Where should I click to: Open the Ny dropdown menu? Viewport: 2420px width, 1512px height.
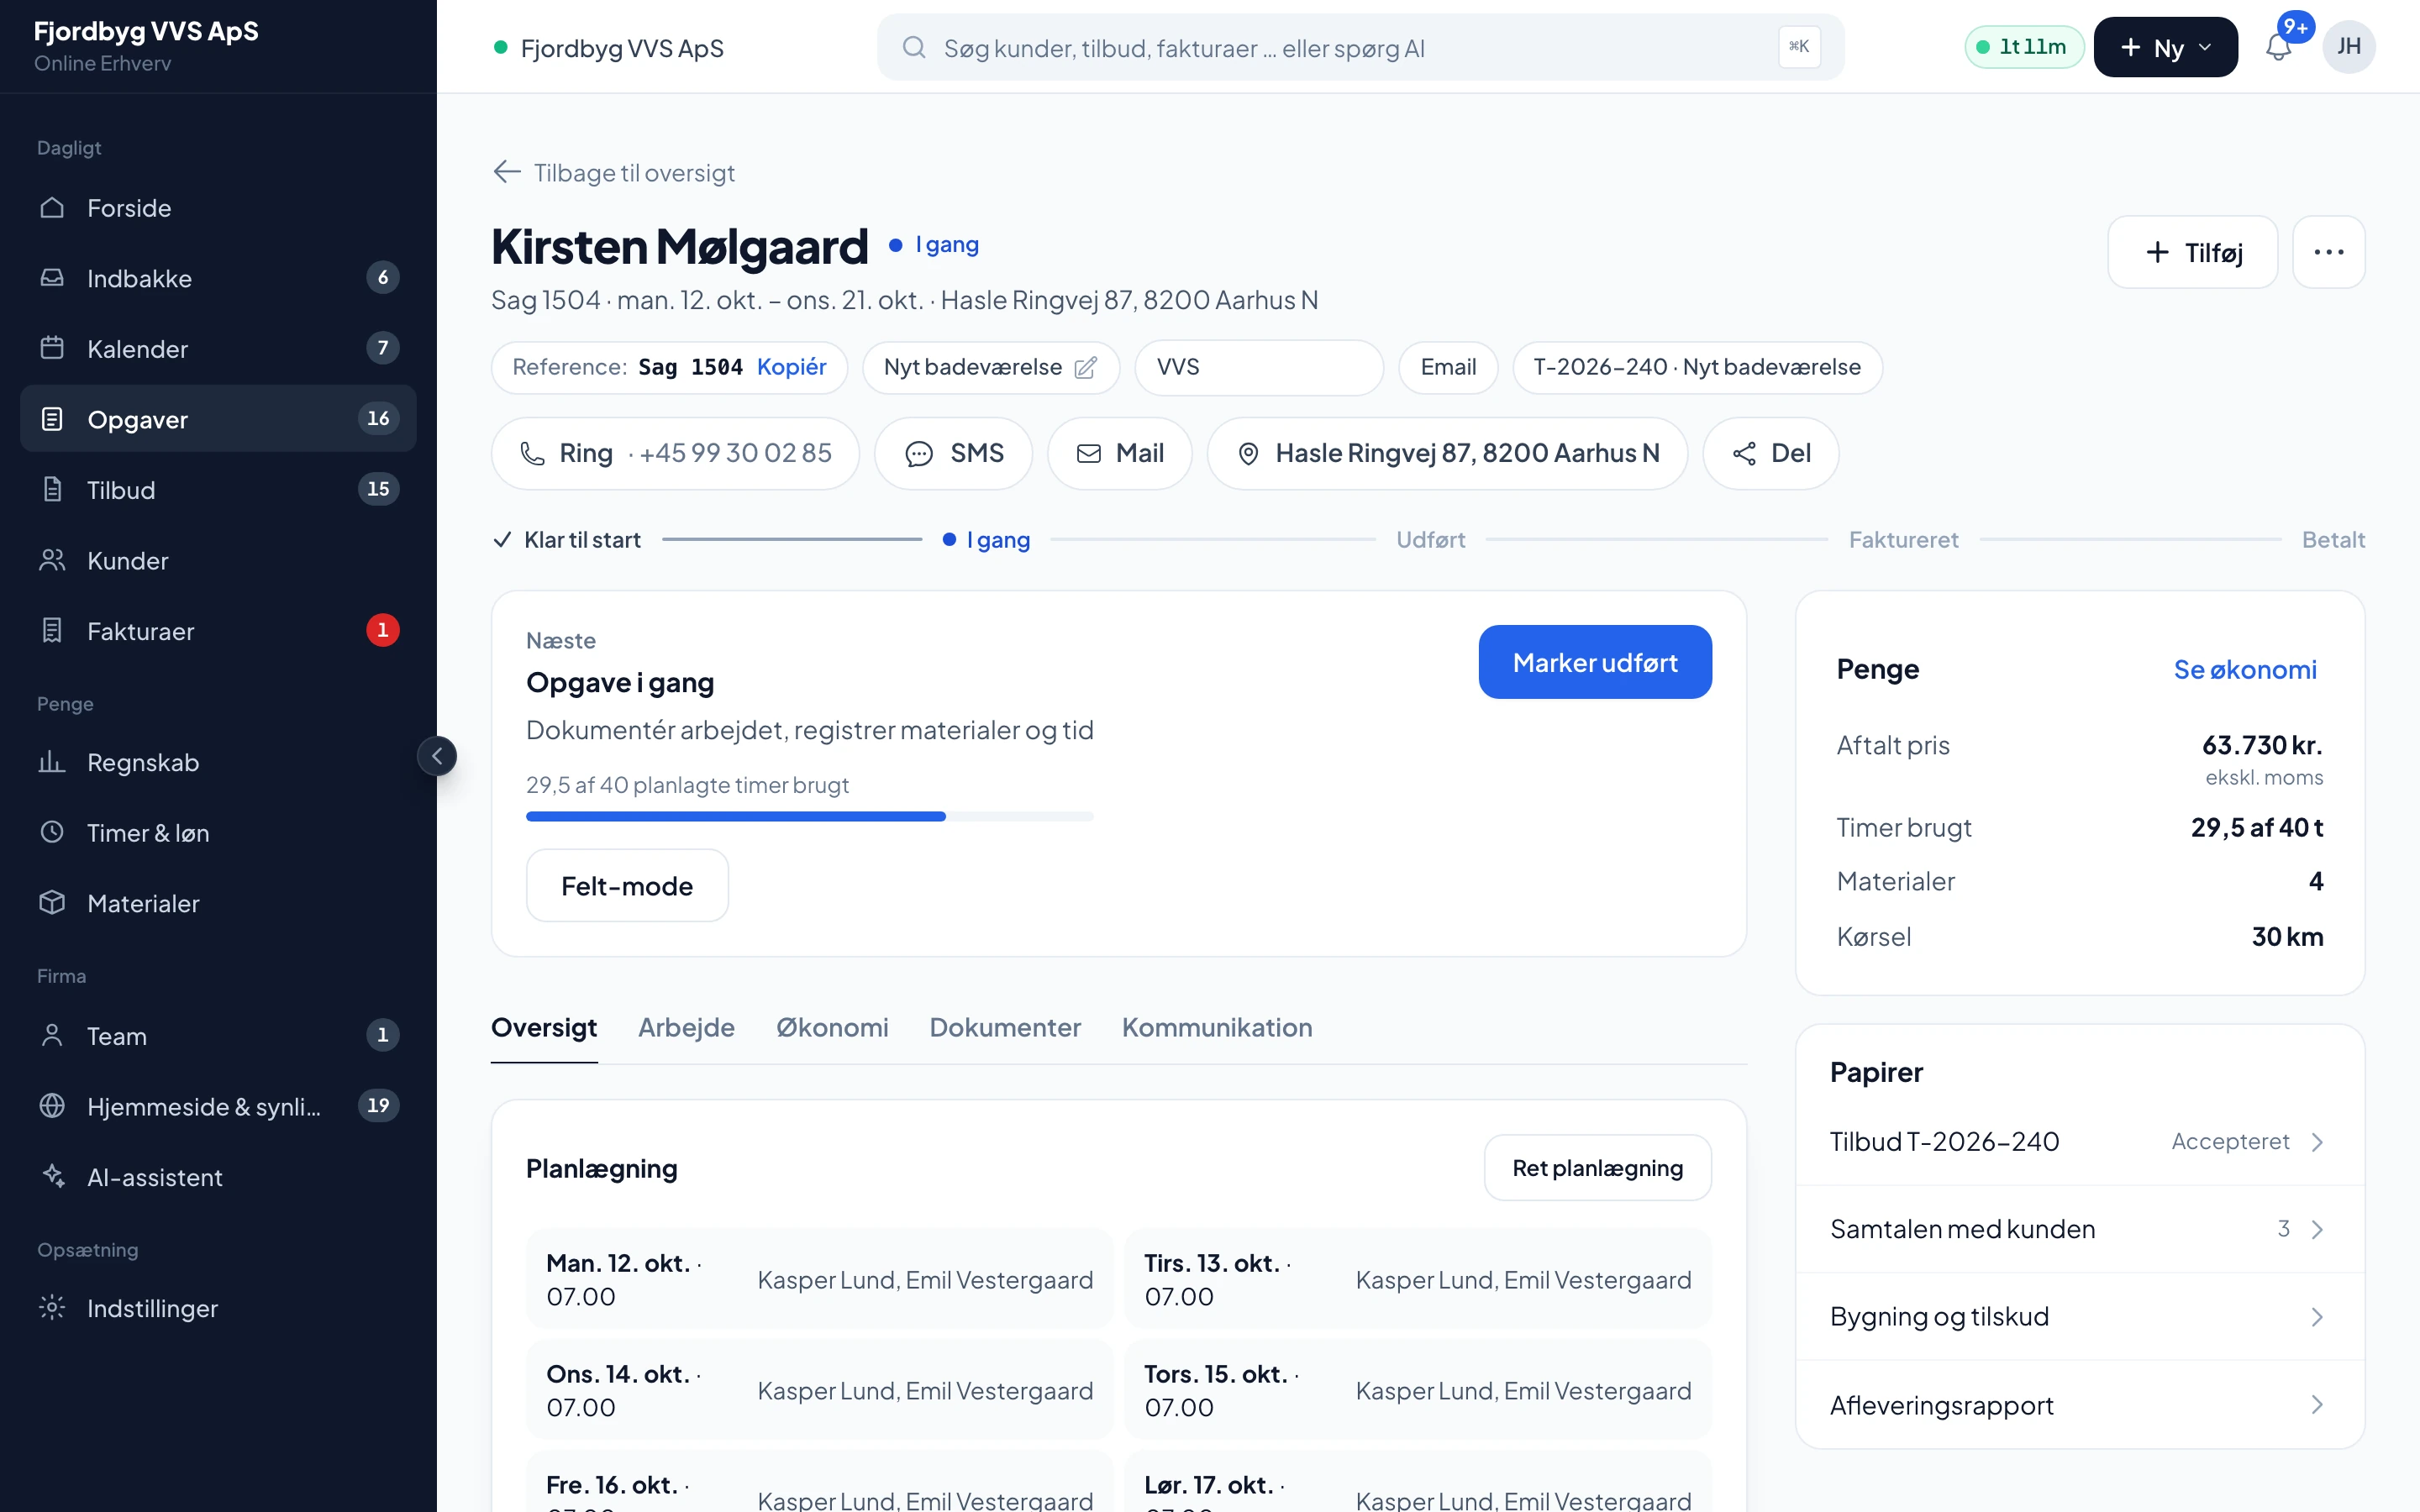click(2165, 47)
